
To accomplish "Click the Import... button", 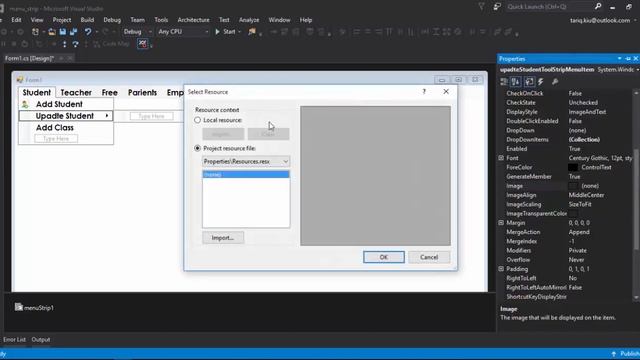I will [223, 238].
